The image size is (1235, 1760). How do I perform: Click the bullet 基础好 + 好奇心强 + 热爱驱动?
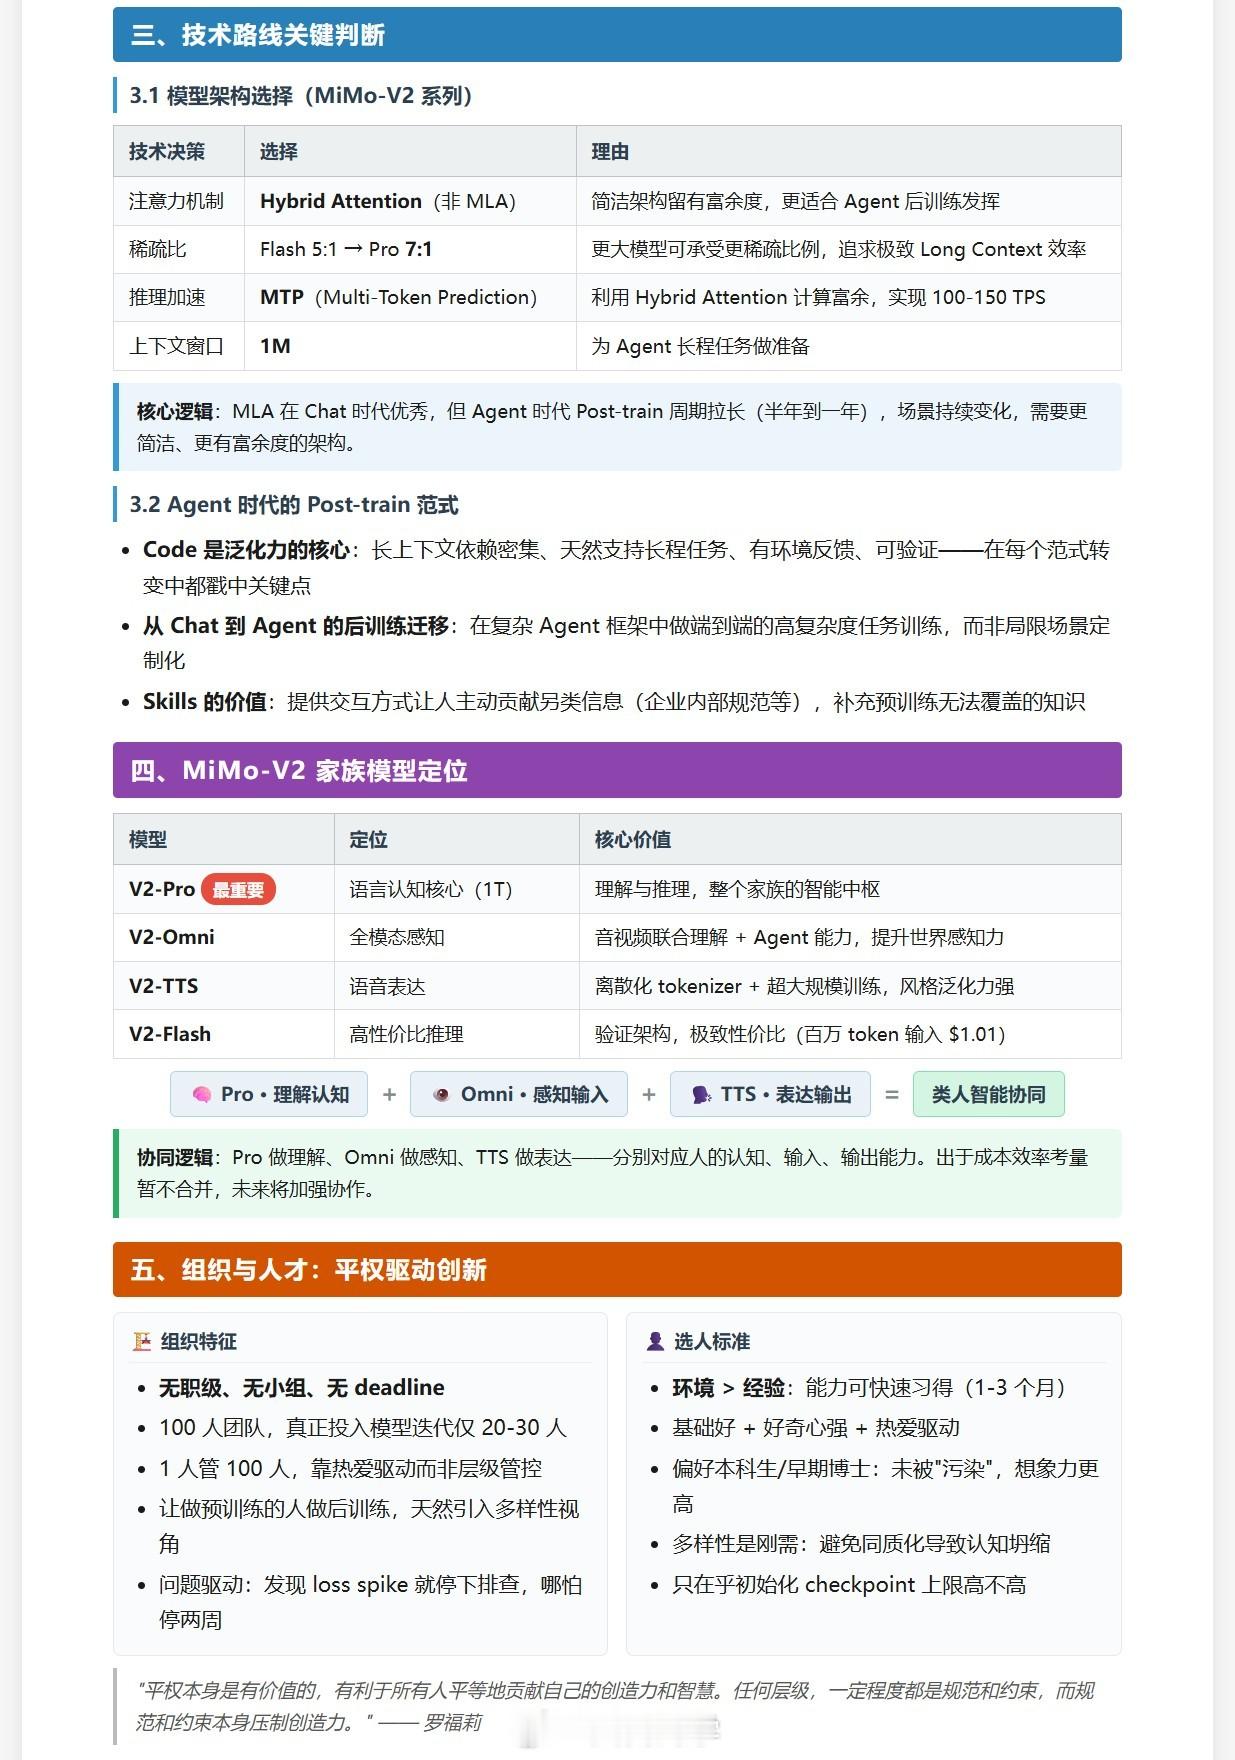(816, 1428)
